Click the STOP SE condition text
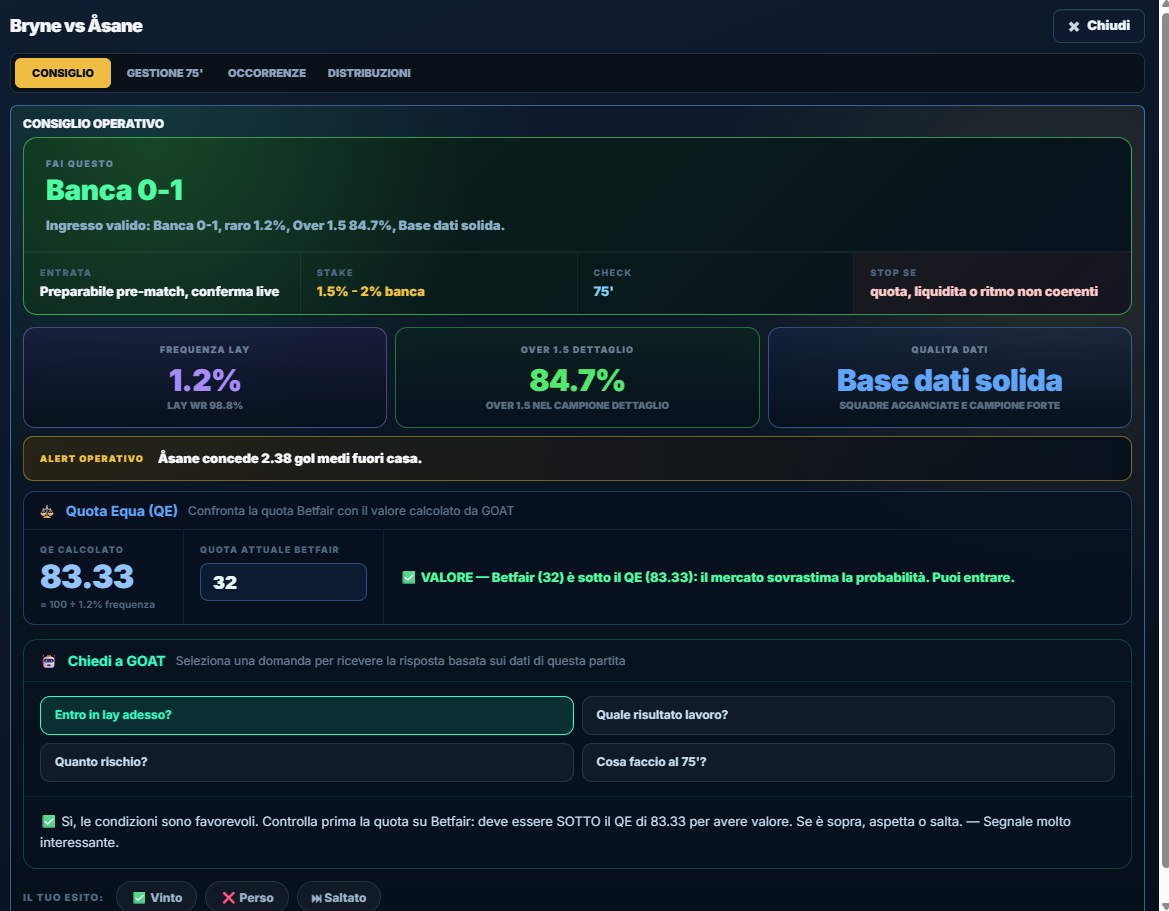The image size is (1169, 911). [984, 291]
